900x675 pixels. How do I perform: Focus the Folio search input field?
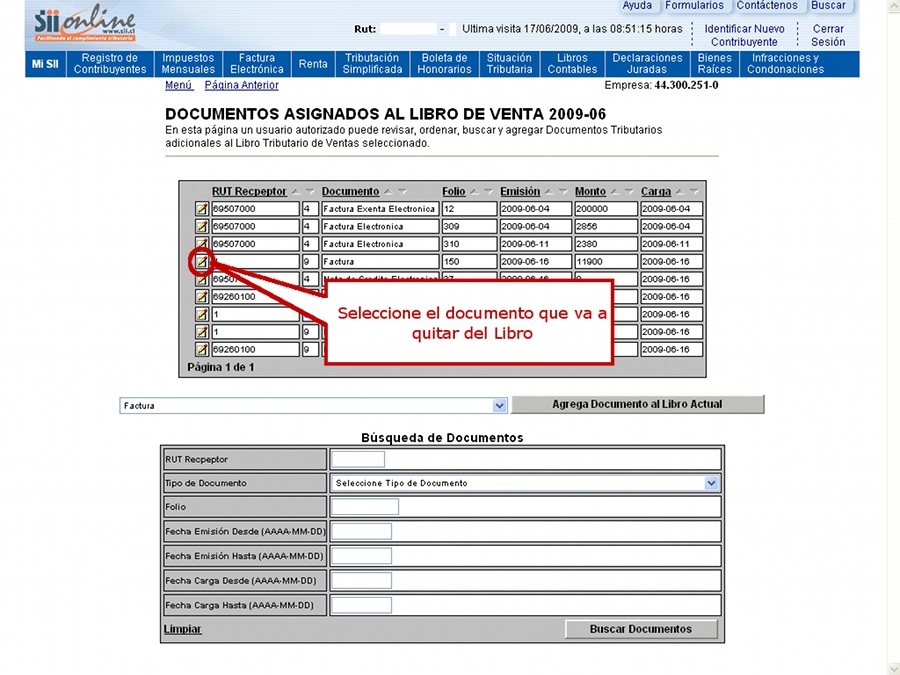pos(364,507)
